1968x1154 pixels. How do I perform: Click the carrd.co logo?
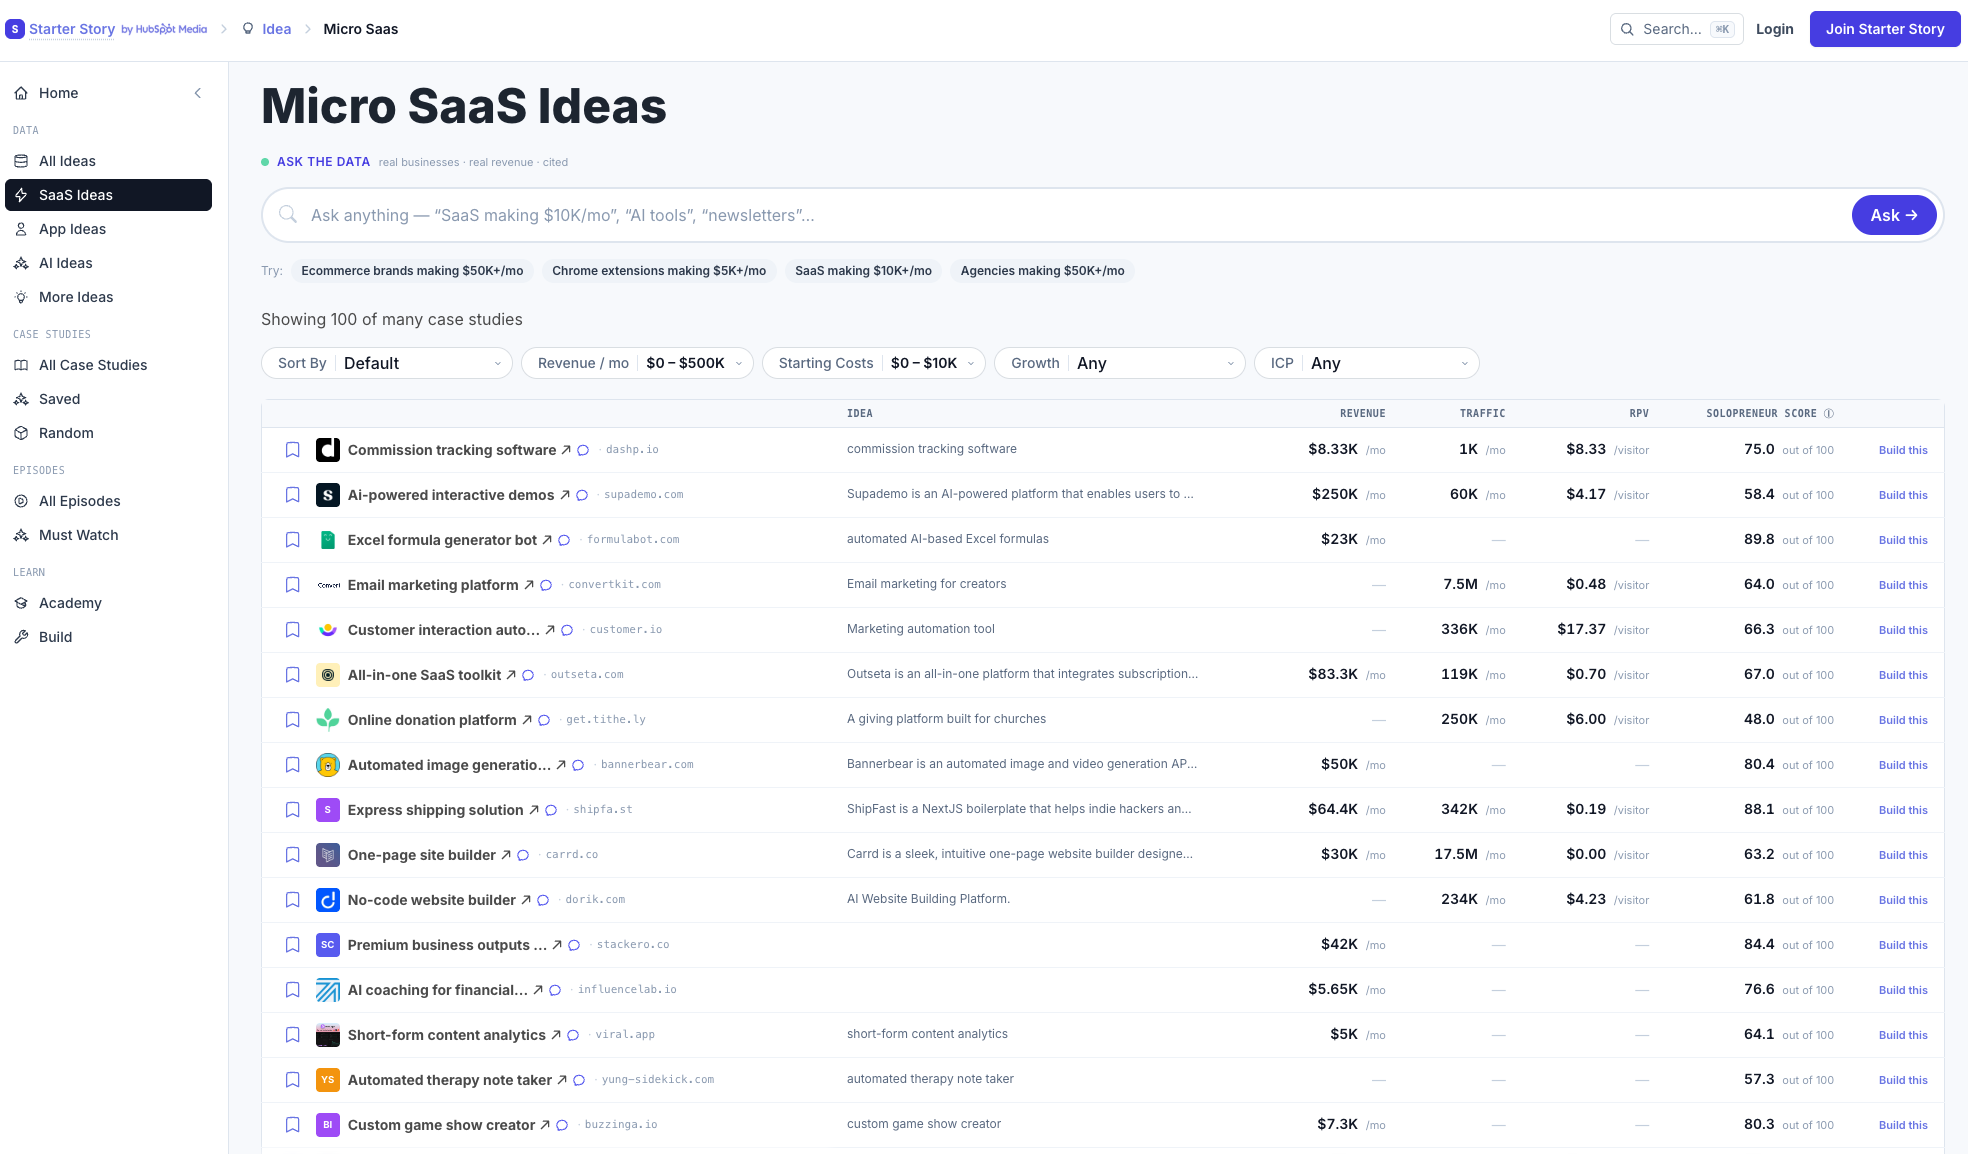328,855
